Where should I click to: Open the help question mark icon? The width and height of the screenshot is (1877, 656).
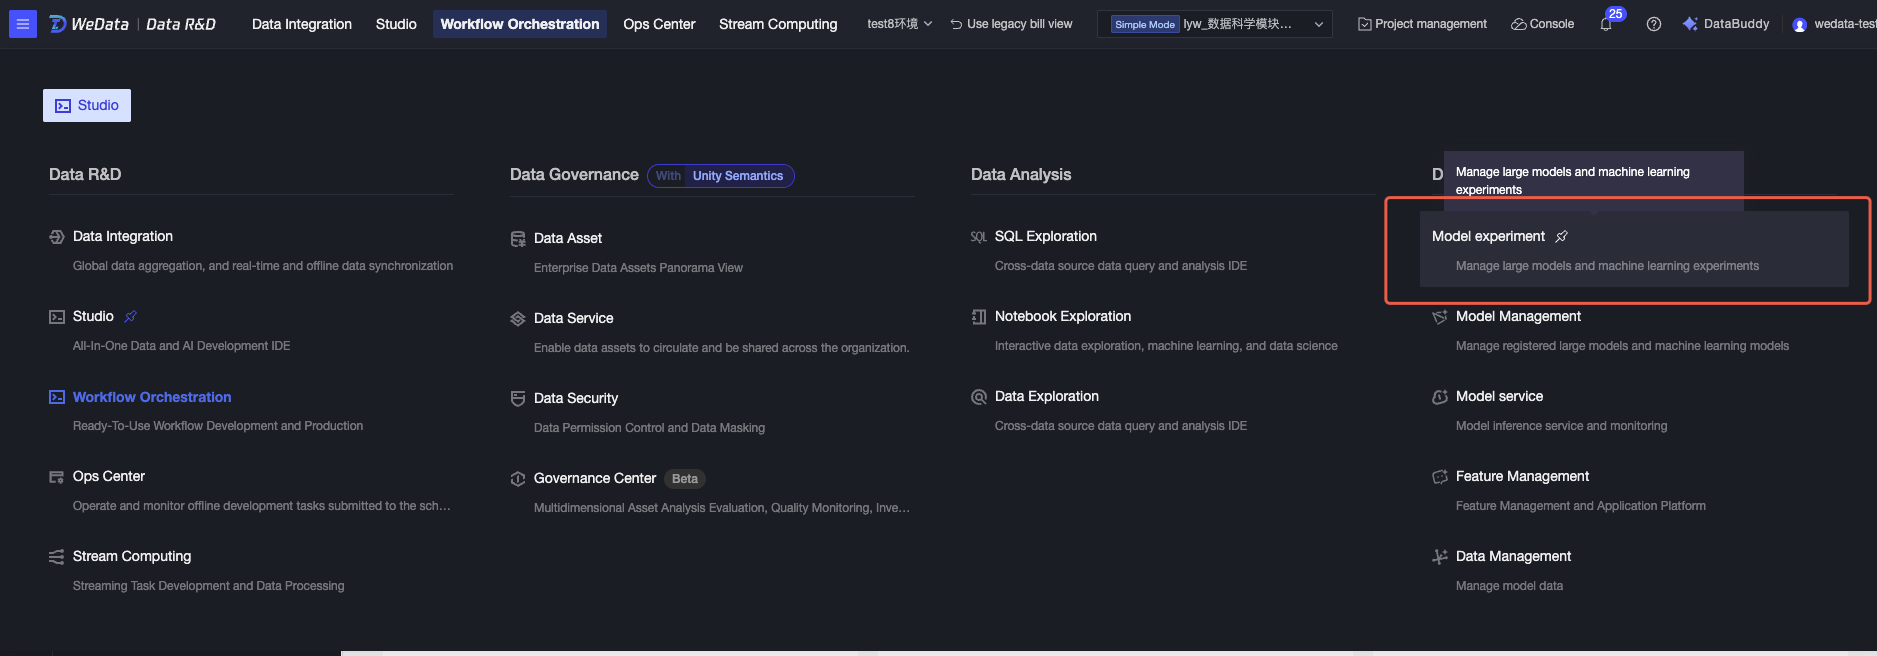click(x=1654, y=24)
